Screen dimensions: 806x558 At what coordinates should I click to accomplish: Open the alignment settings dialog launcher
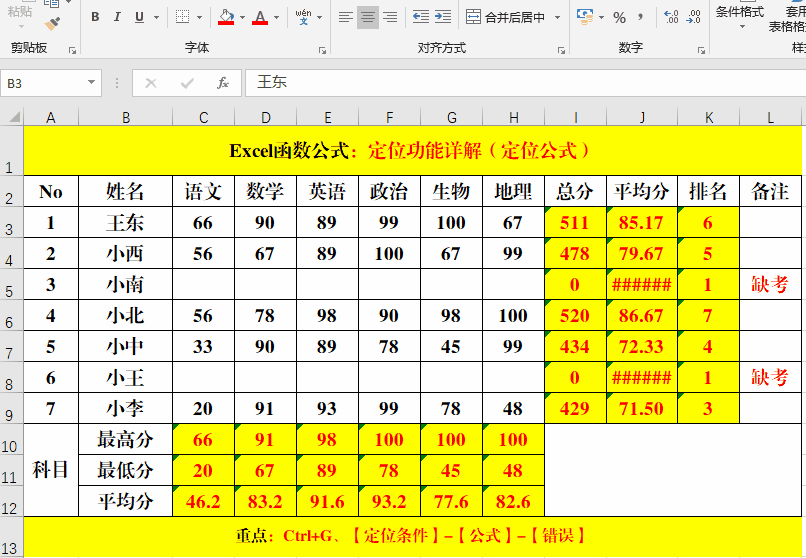[x=560, y=49]
